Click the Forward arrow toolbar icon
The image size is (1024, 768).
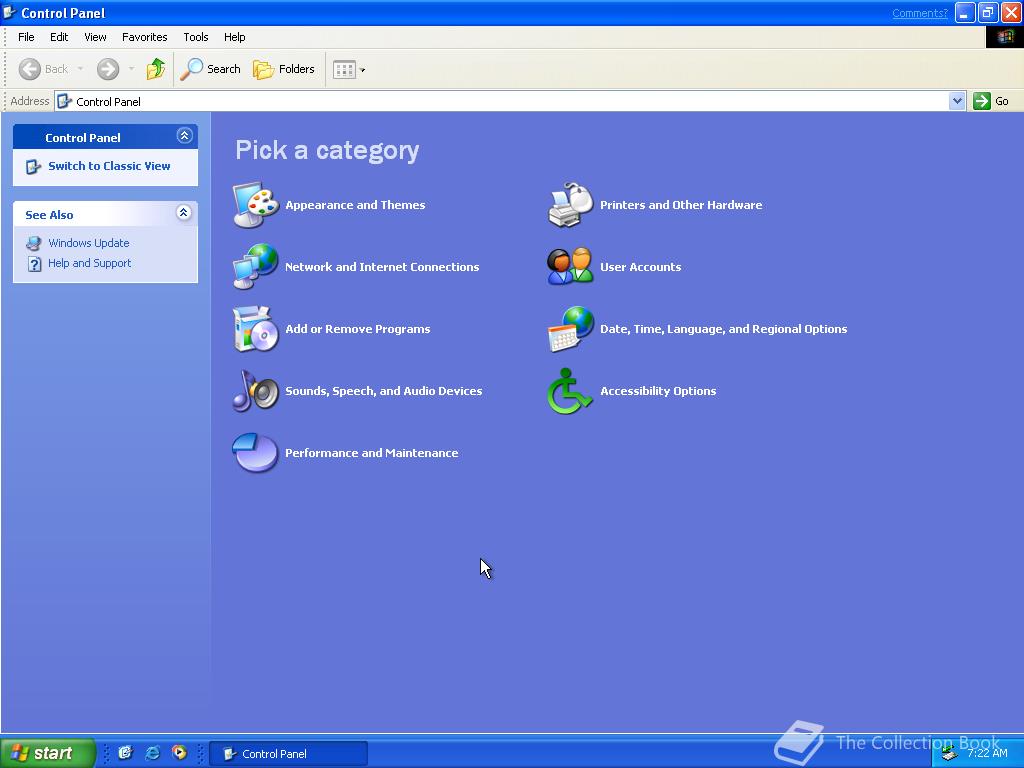[x=108, y=69]
